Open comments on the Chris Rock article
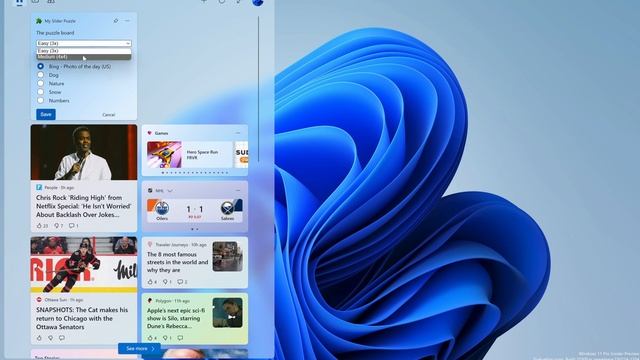The width and height of the screenshot is (640, 360). (71, 225)
